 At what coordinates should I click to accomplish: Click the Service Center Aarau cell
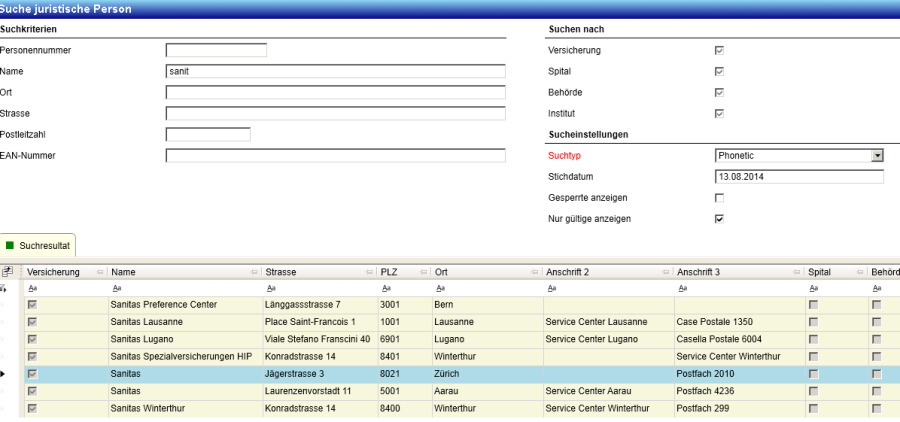pyautogui.click(x=608, y=392)
